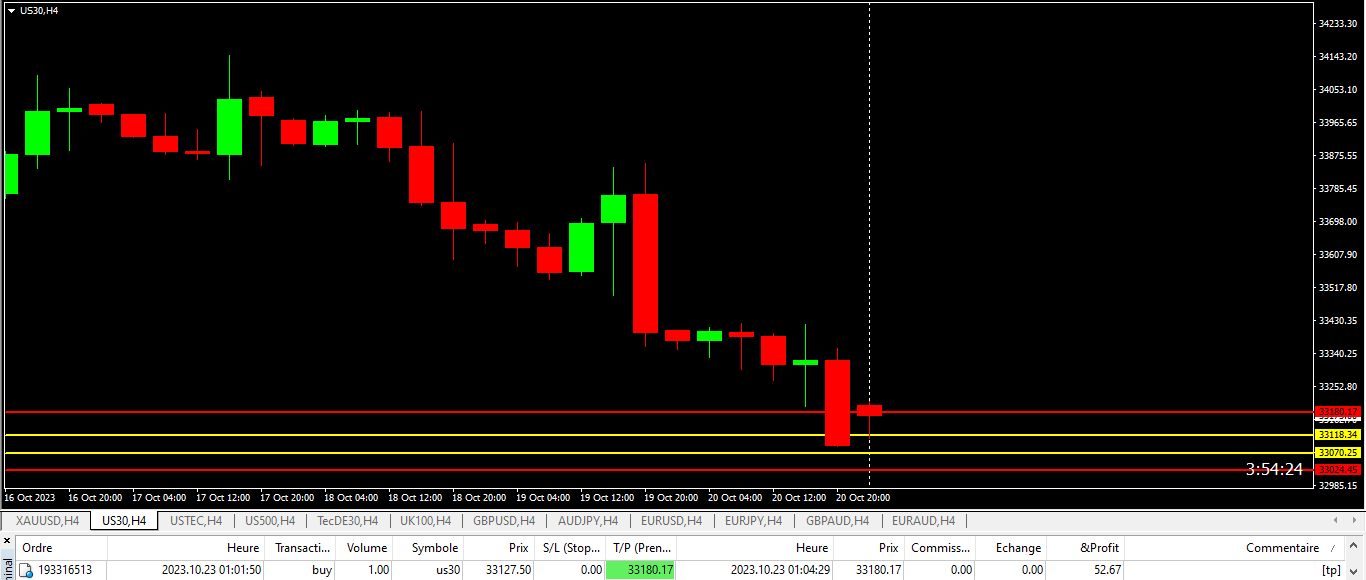Screen dimensions: 1366x580
Task: Sort by the Volume column header
Action: click(365, 548)
